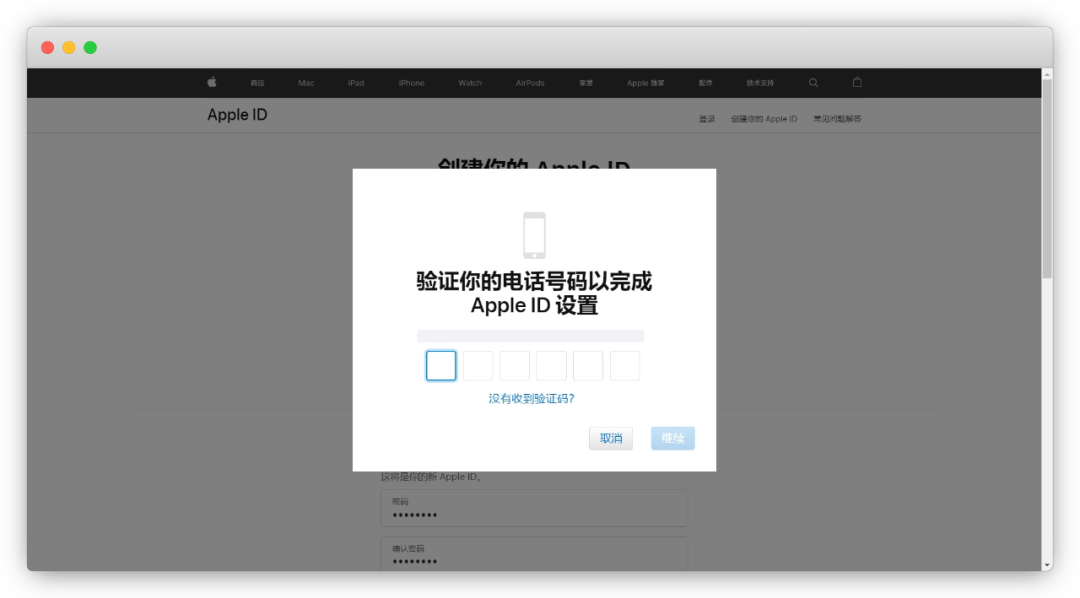This screenshot has width=1080, height=598.
Task: Select the second verification code box
Action: (x=477, y=366)
